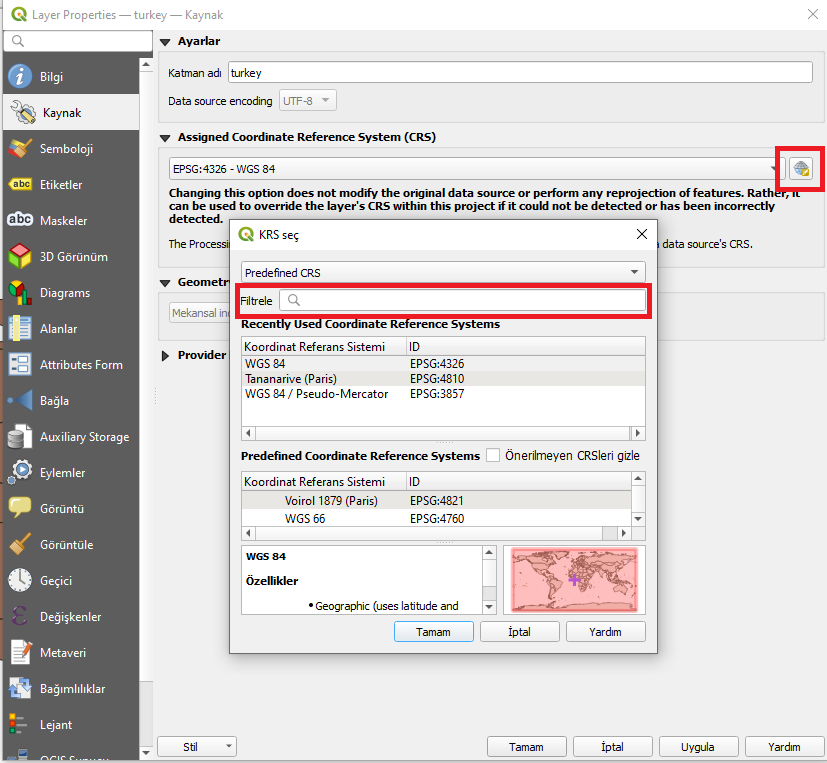Open the Bağla joins tab
827x763 pixels.
[71, 401]
